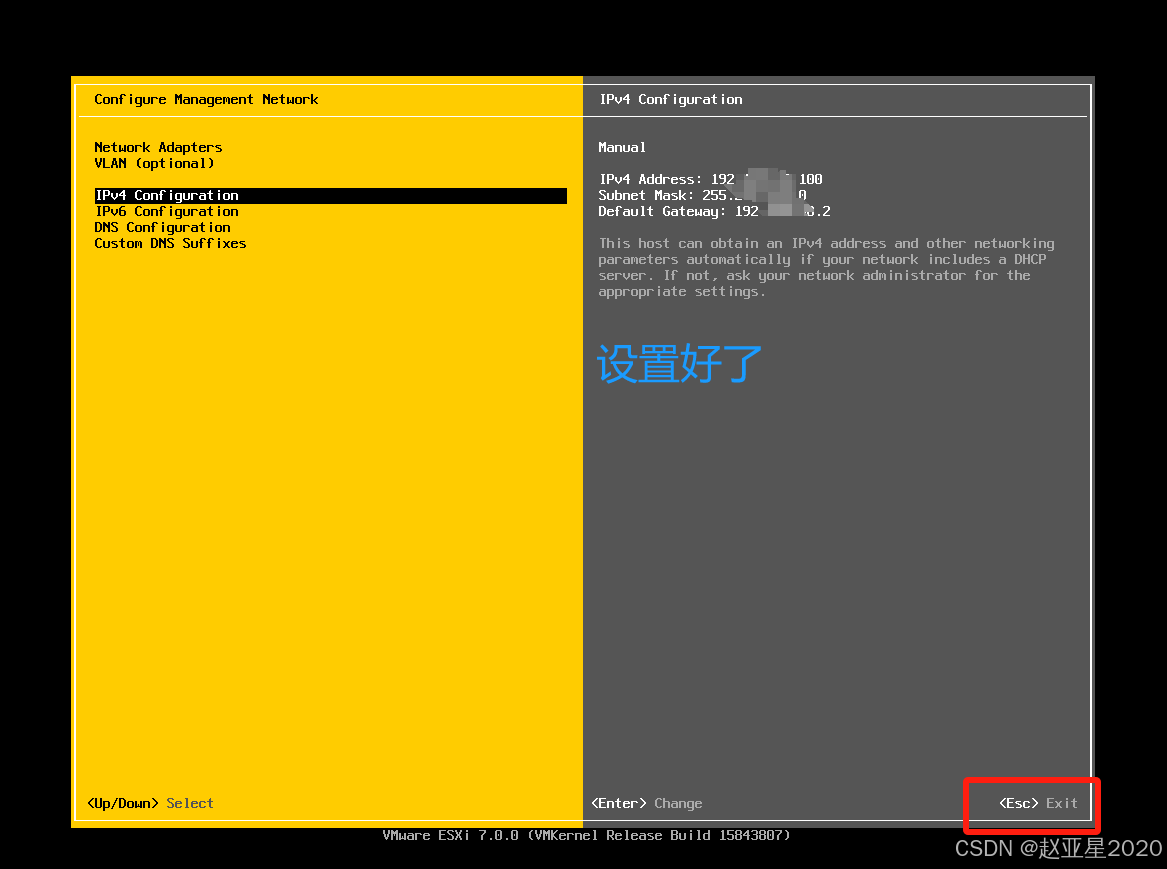Open DNS Configuration entry

click(x=162, y=228)
